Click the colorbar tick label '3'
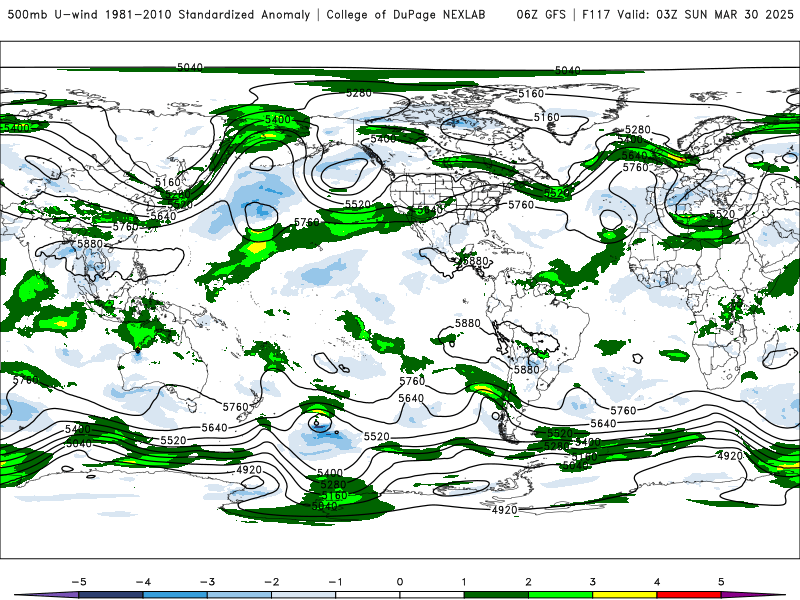The image size is (800, 600). [592, 582]
